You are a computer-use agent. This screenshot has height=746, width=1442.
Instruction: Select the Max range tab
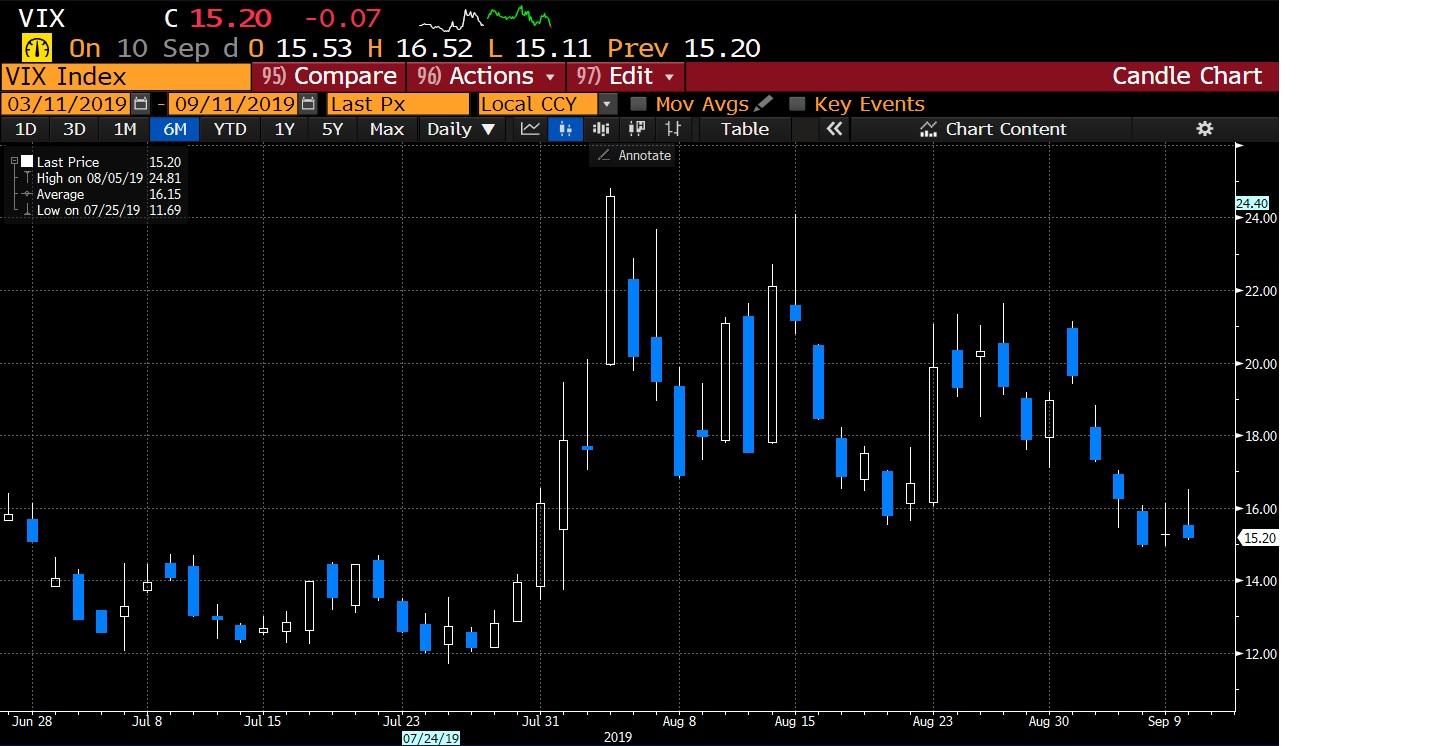(386, 129)
